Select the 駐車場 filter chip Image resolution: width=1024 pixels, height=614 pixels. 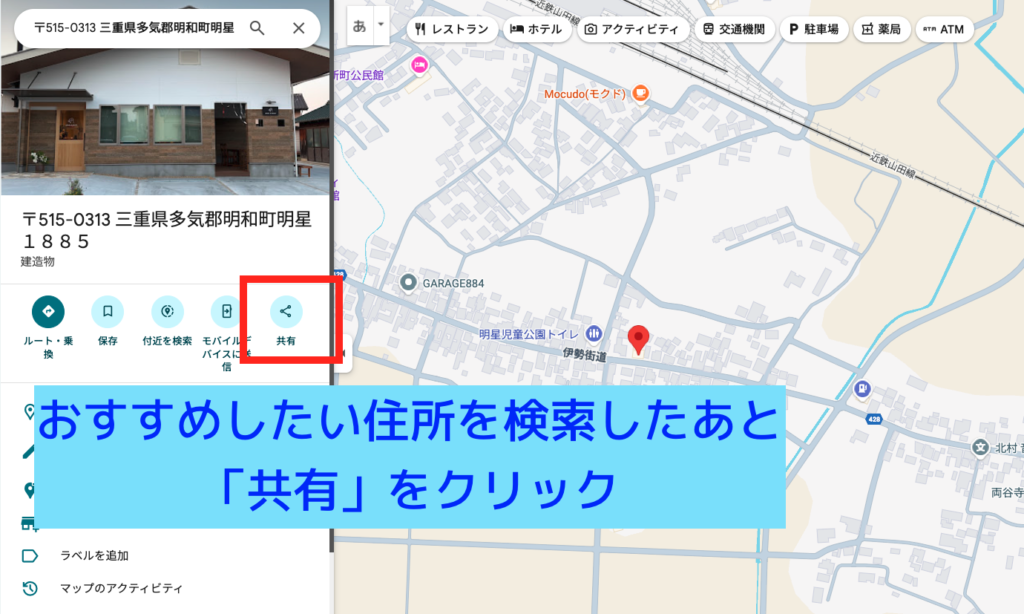[814, 29]
